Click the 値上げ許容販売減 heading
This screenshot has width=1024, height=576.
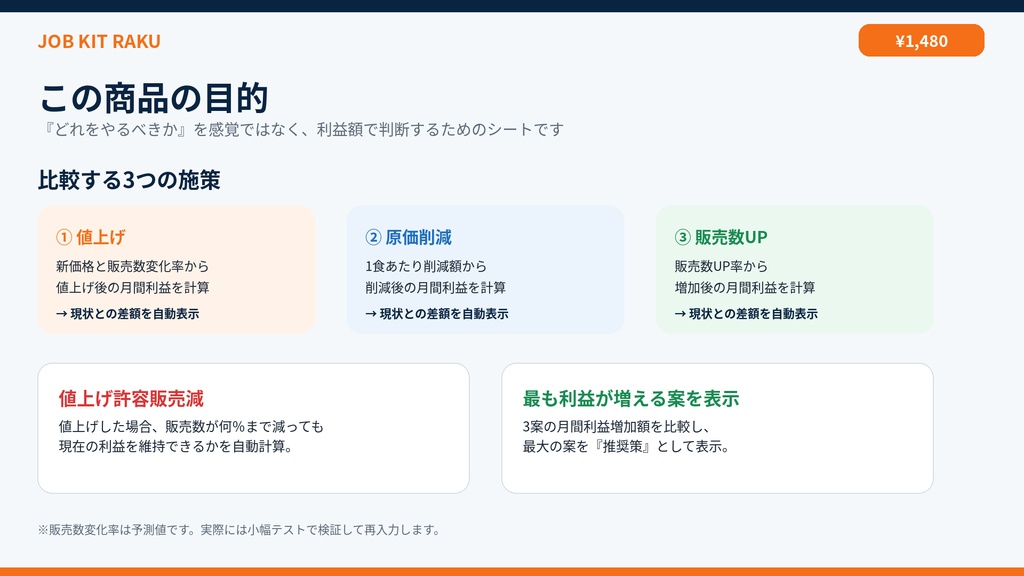click(x=131, y=398)
